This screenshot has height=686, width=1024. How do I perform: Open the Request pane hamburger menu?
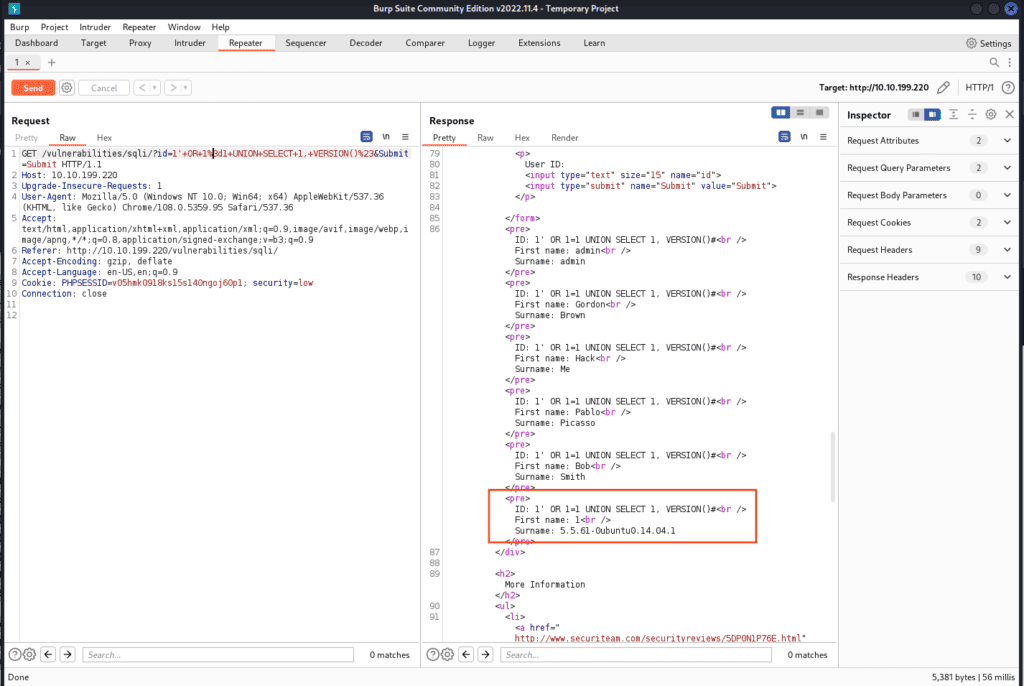tap(405, 137)
